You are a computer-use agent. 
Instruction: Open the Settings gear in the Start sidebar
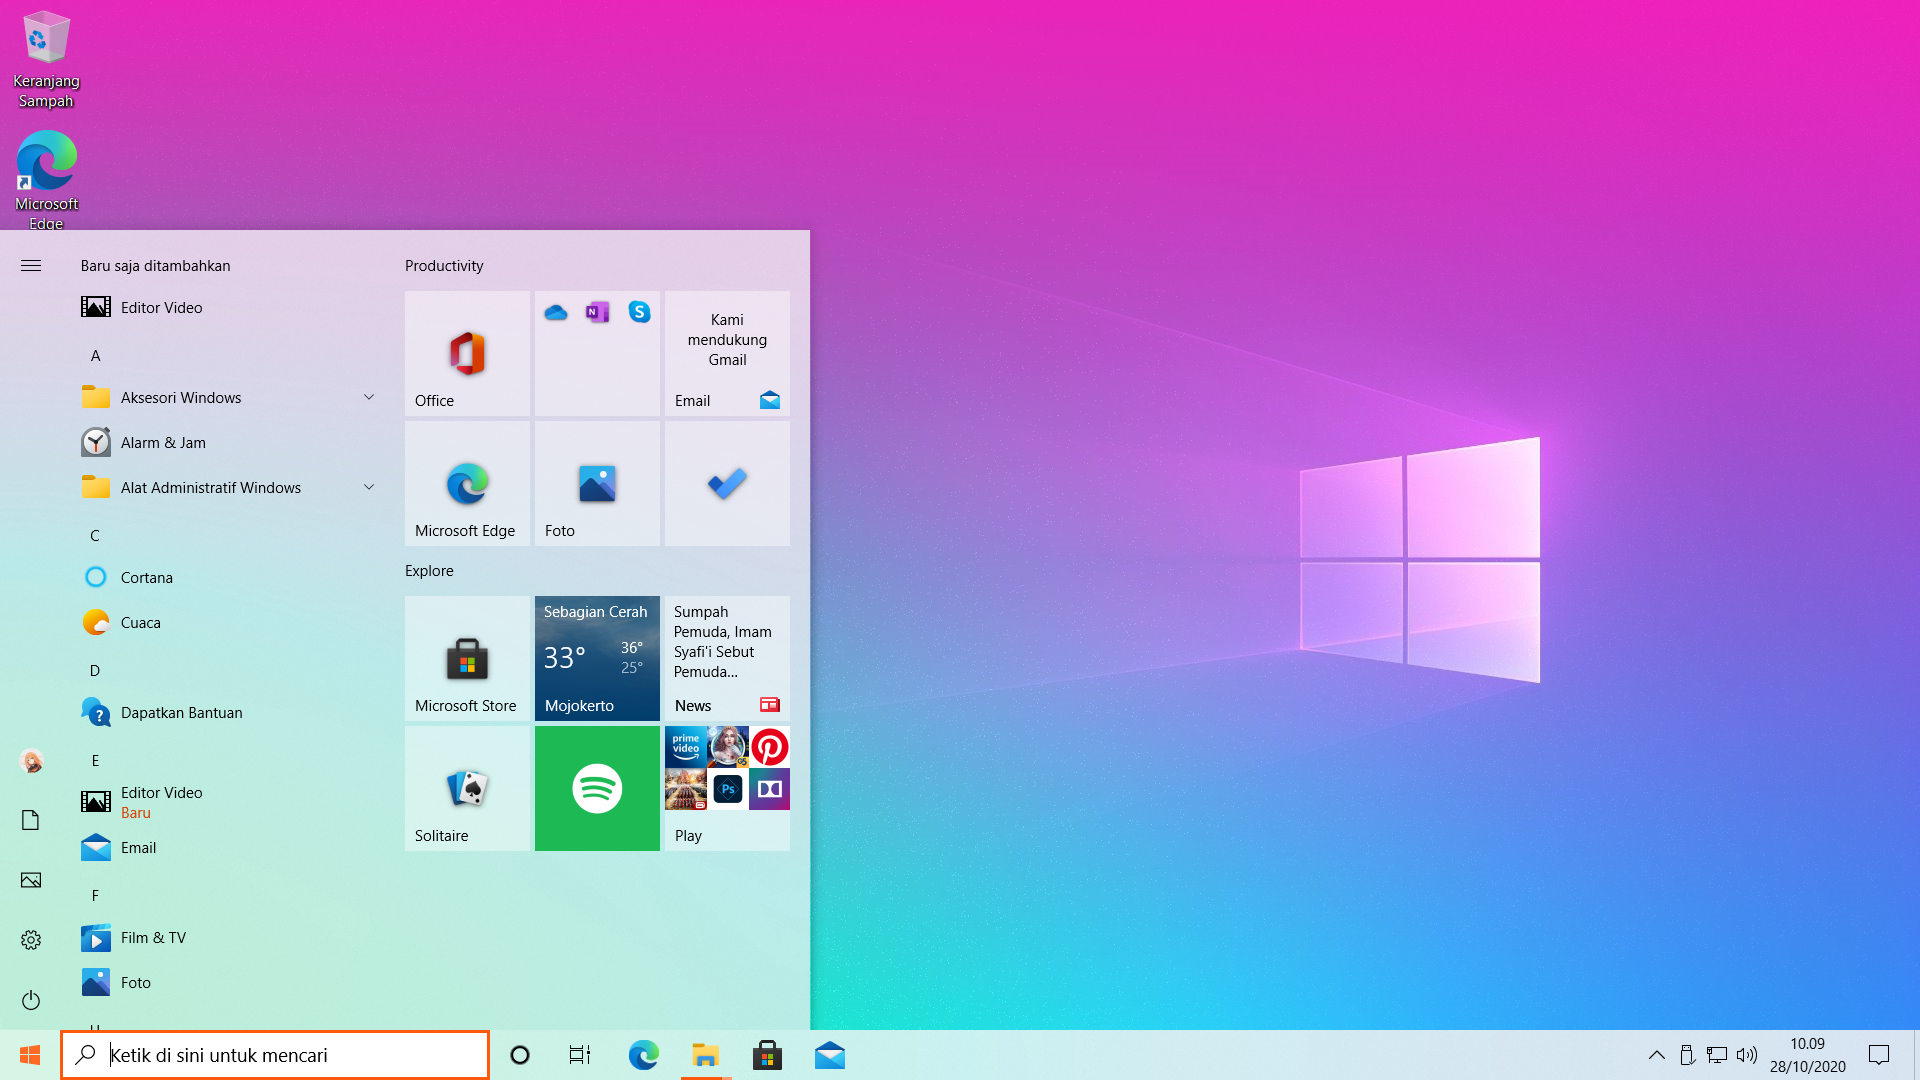pyautogui.click(x=31, y=940)
